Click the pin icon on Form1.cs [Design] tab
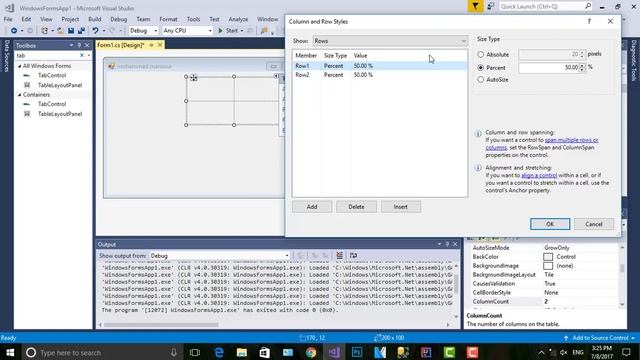Image resolution: width=640 pixels, height=360 pixels. point(151,45)
